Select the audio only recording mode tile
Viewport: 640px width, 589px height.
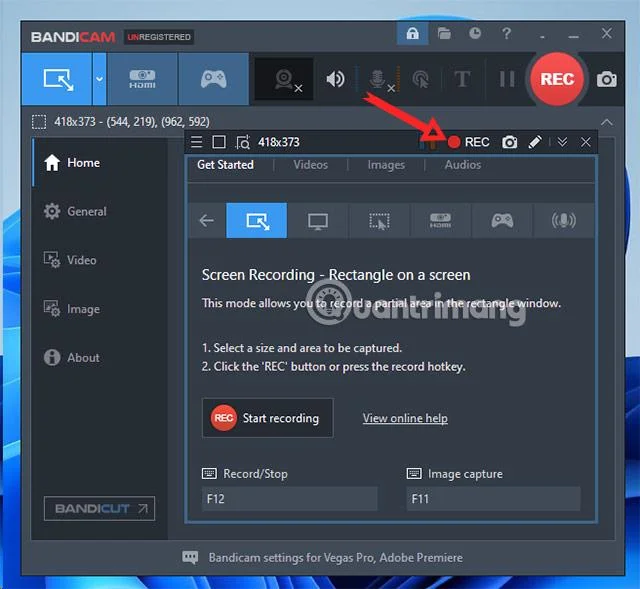coord(564,220)
